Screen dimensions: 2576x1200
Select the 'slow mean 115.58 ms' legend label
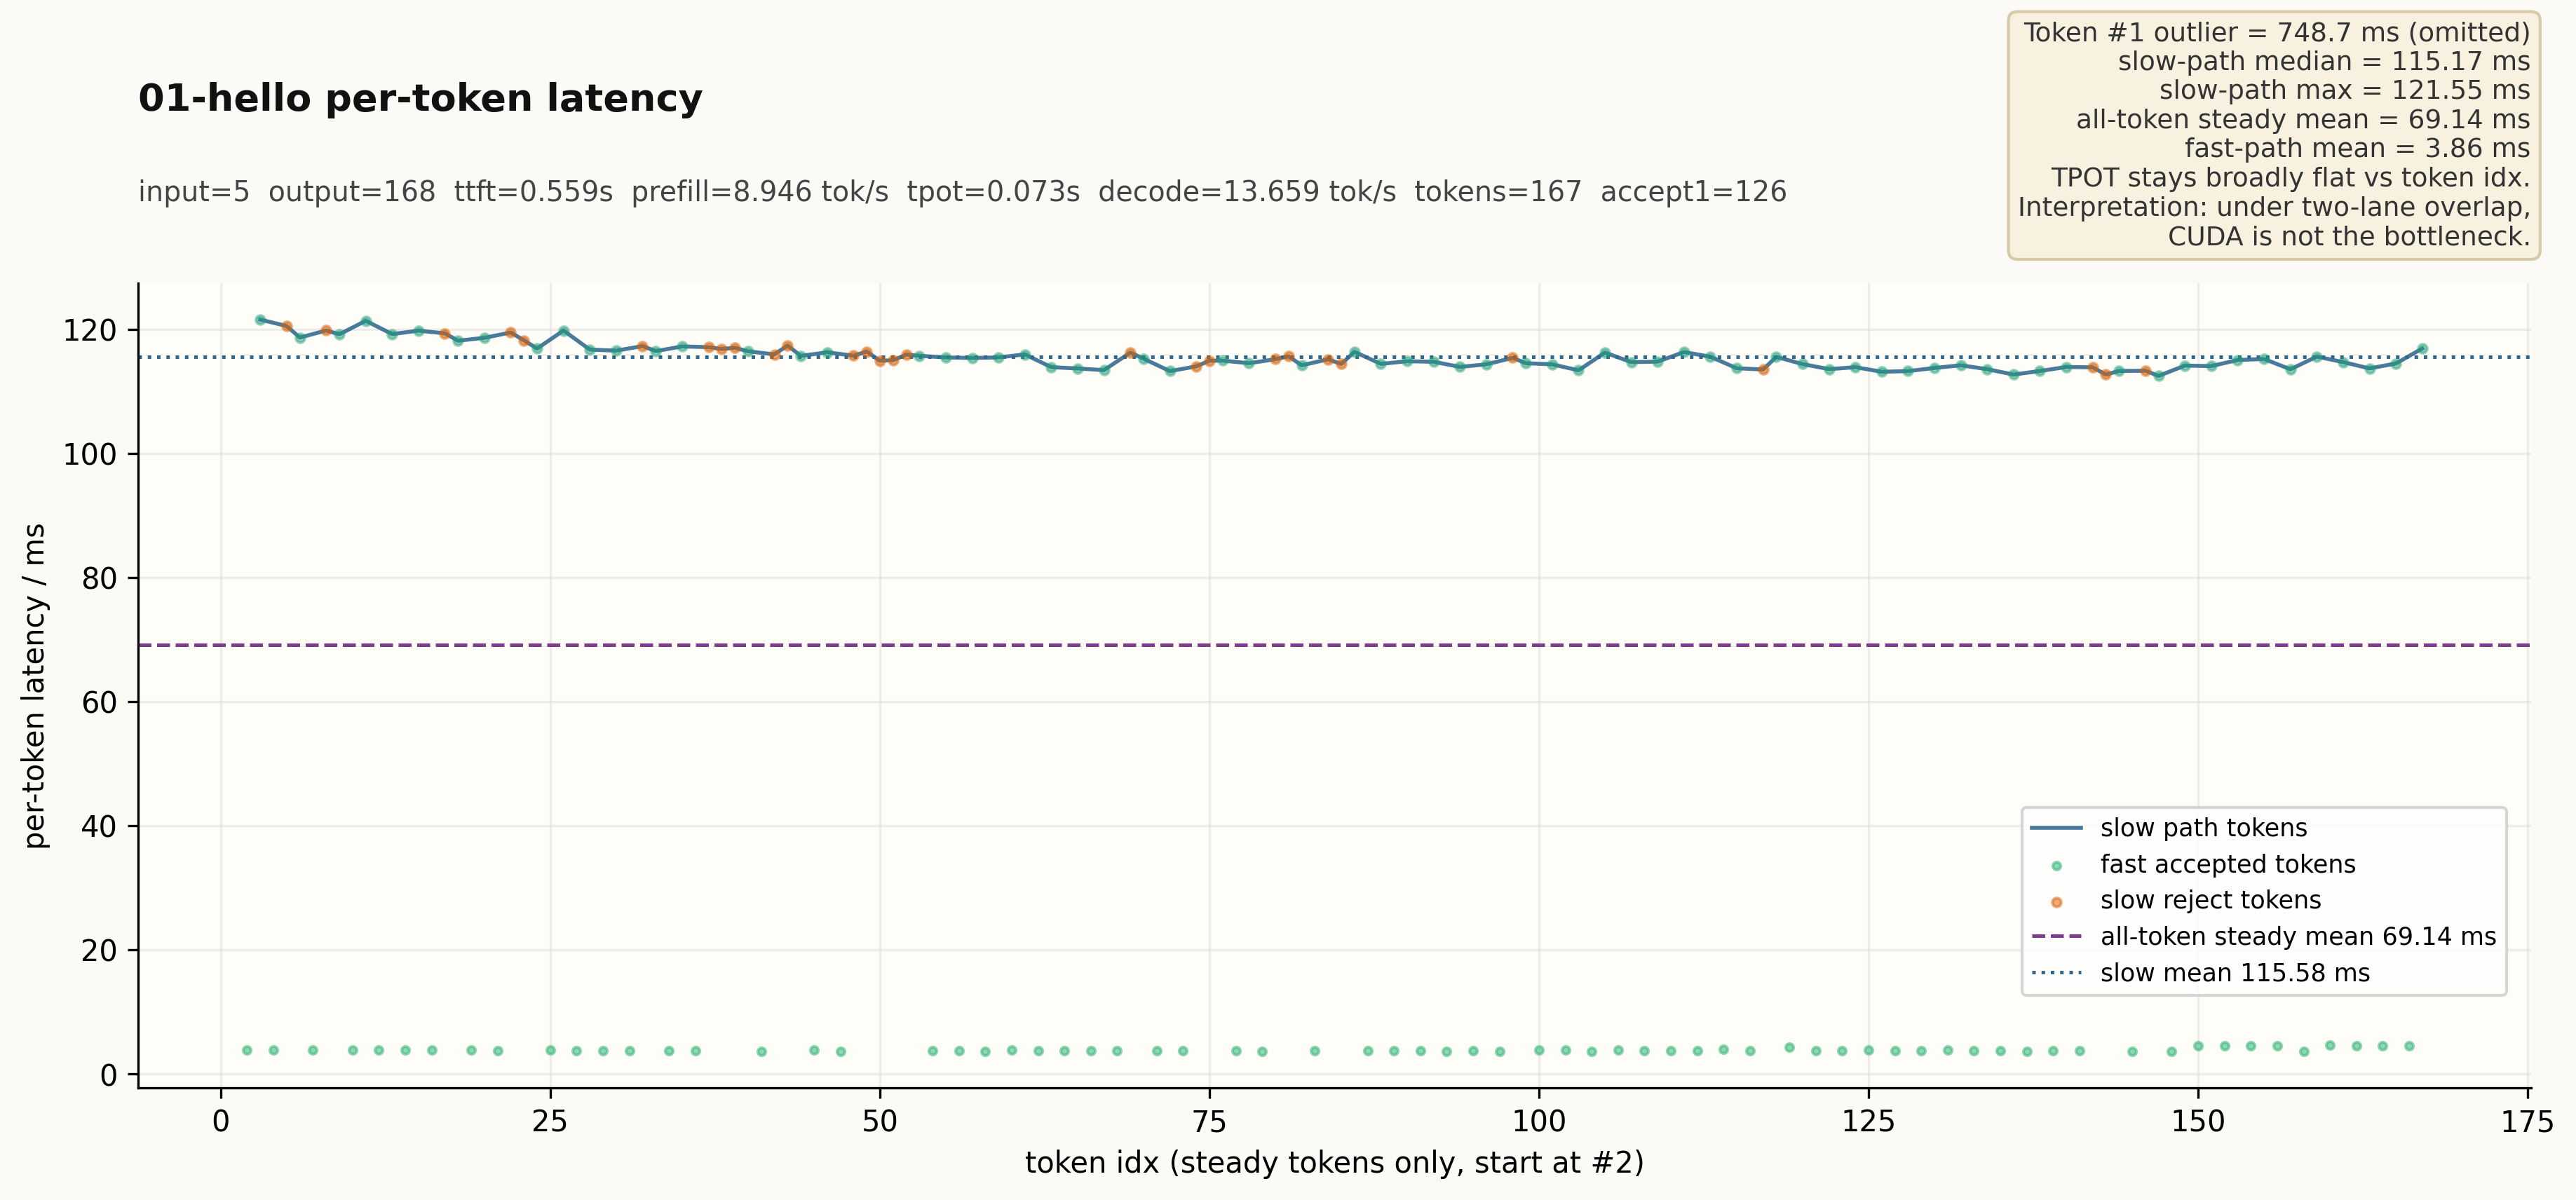(2234, 973)
